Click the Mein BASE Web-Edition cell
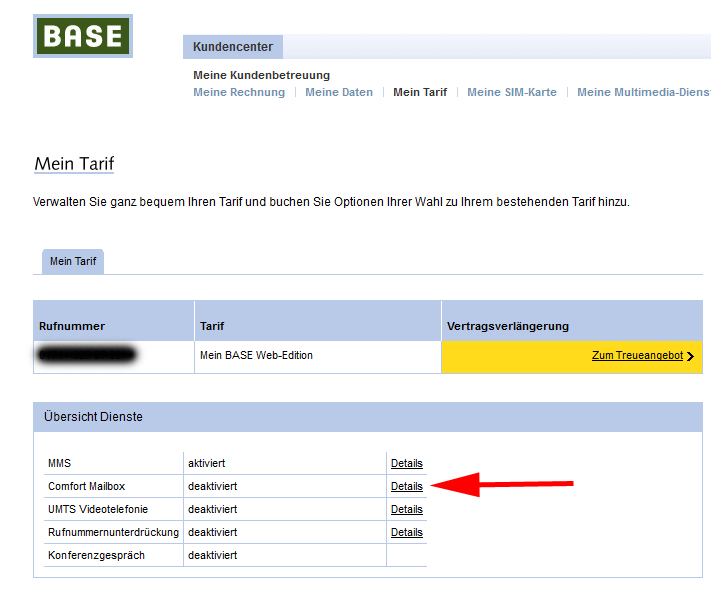 tap(318, 357)
